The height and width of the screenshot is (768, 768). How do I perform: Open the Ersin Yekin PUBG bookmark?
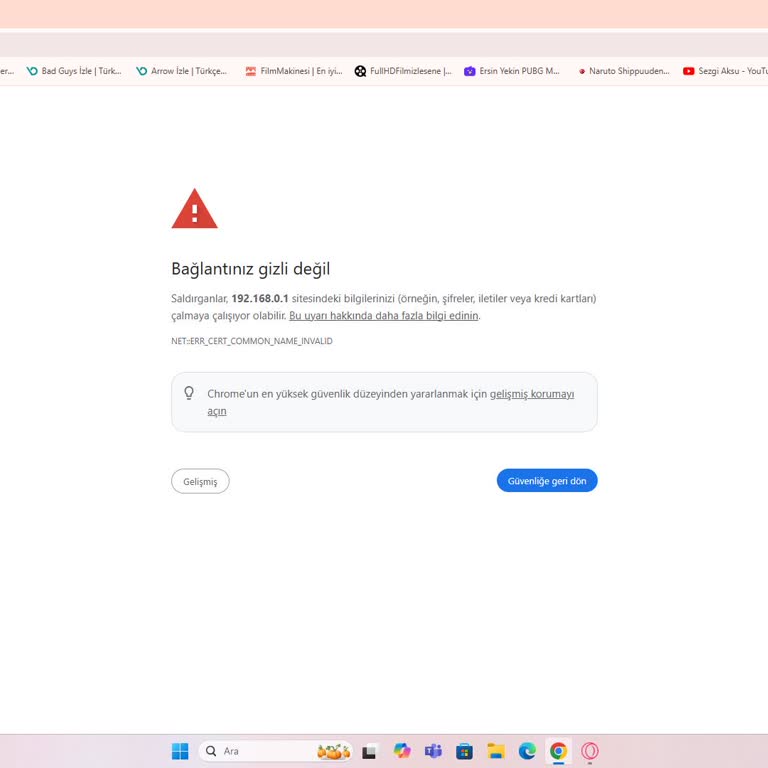point(512,71)
